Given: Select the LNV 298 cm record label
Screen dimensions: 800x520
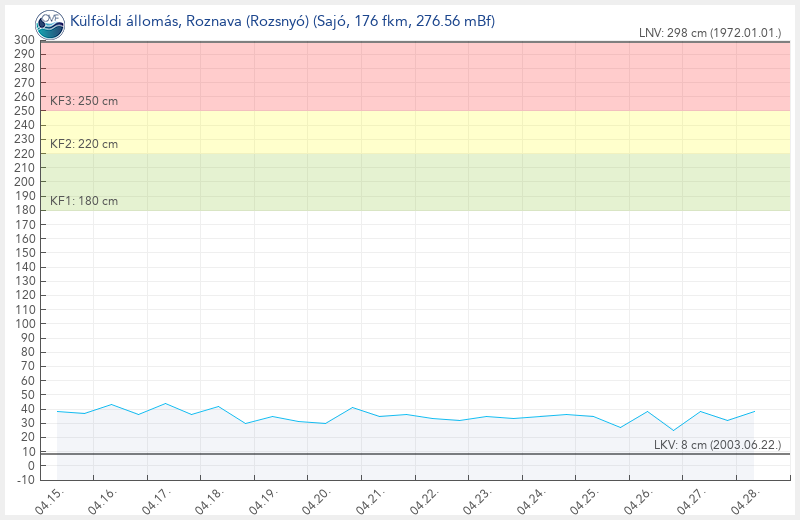Looking at the screenshot, I should click(x=710, y=33).
